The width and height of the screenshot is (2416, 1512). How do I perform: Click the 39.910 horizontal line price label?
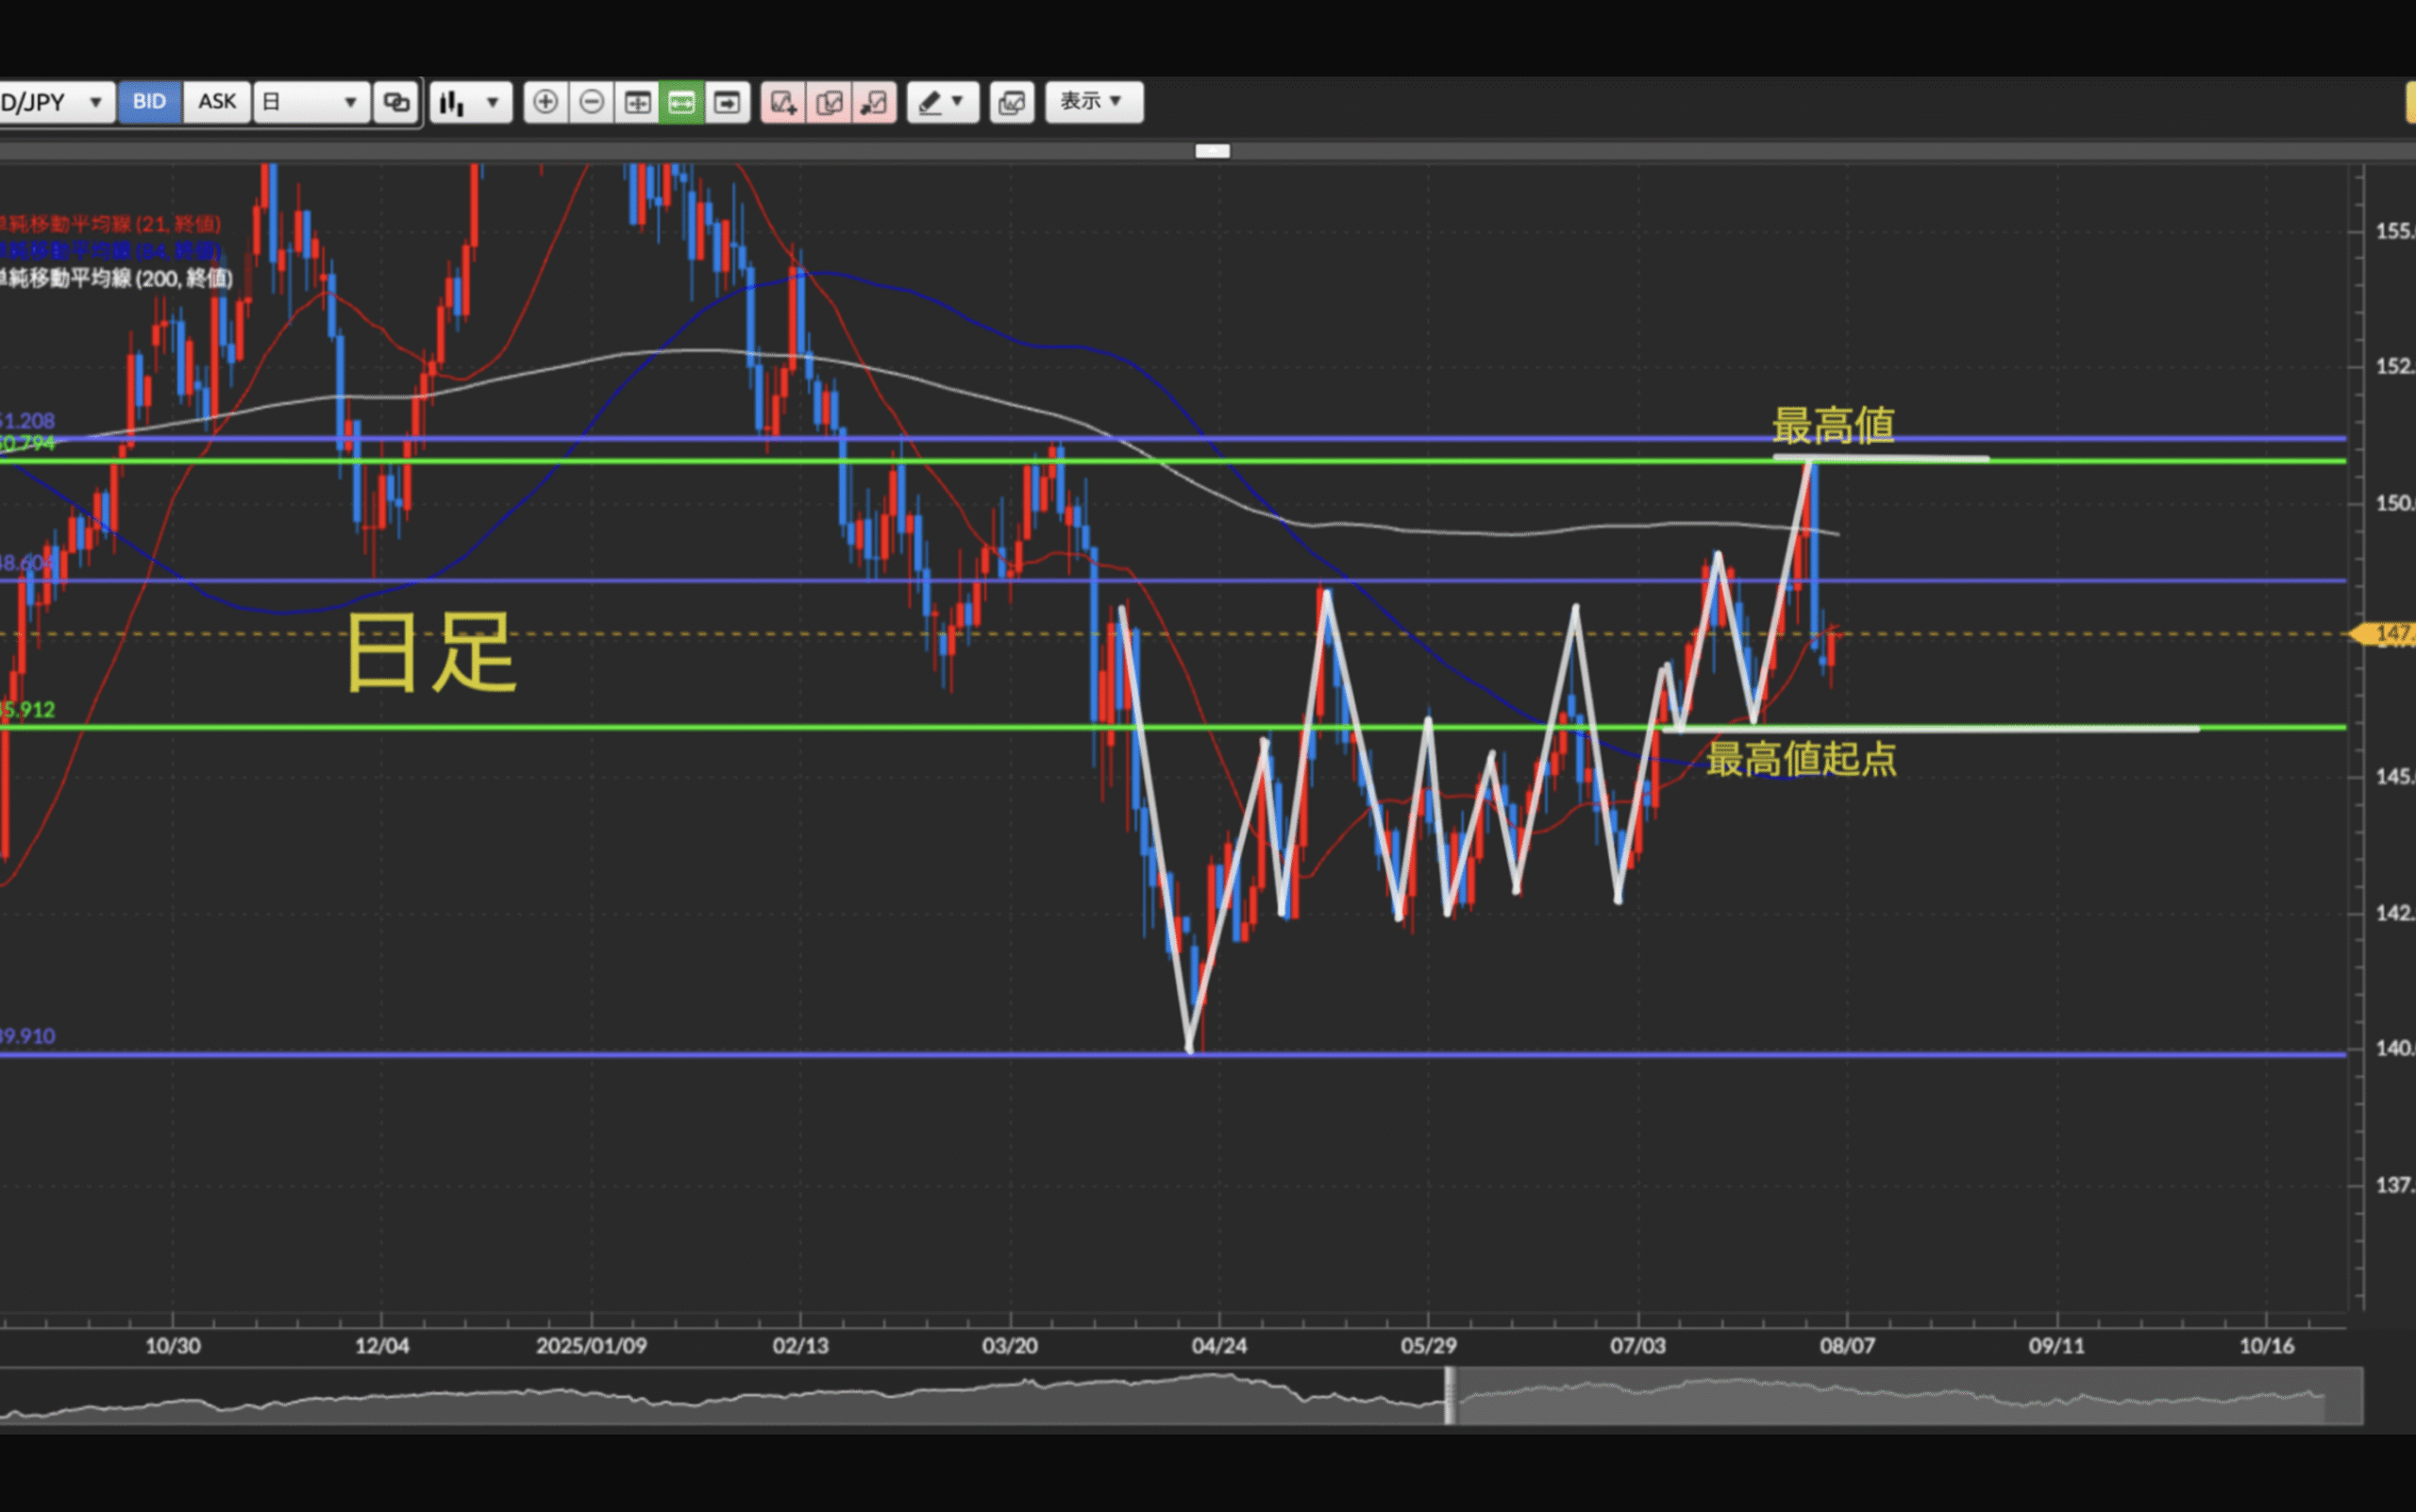pyautogui.click(x=27, y=1036)
